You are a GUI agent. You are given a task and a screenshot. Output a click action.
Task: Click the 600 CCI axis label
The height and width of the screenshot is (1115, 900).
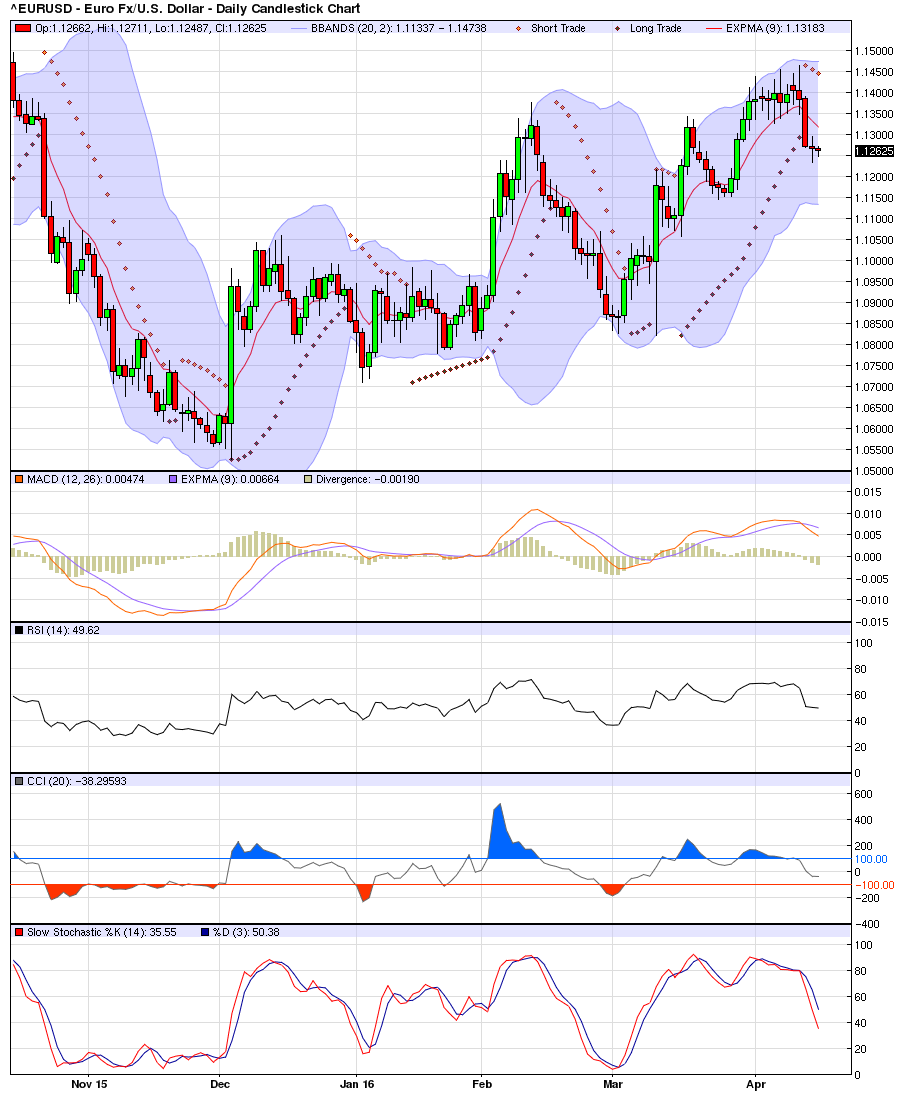coord(863,794)
